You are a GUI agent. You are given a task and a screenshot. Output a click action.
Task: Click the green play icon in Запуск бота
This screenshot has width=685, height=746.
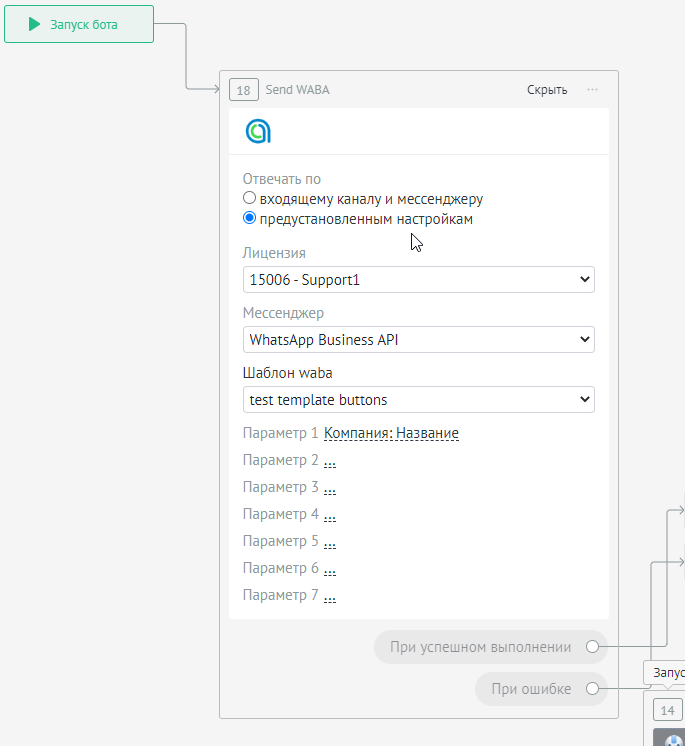pos(35,24)
